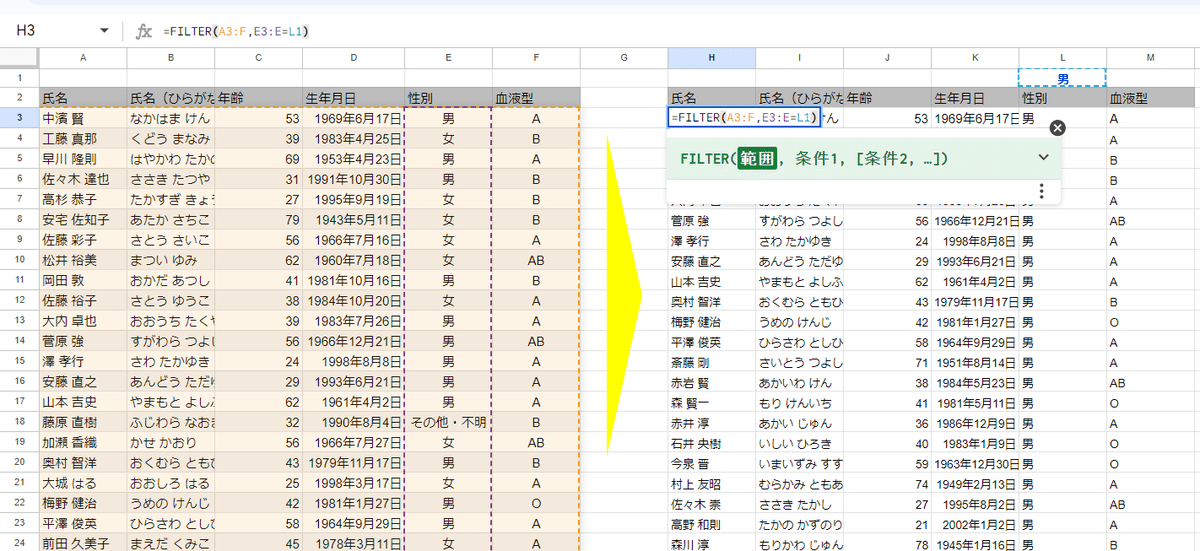Select row 10 header
Viewport: 1200px width, 551px height.
click(x=19, y=260)
